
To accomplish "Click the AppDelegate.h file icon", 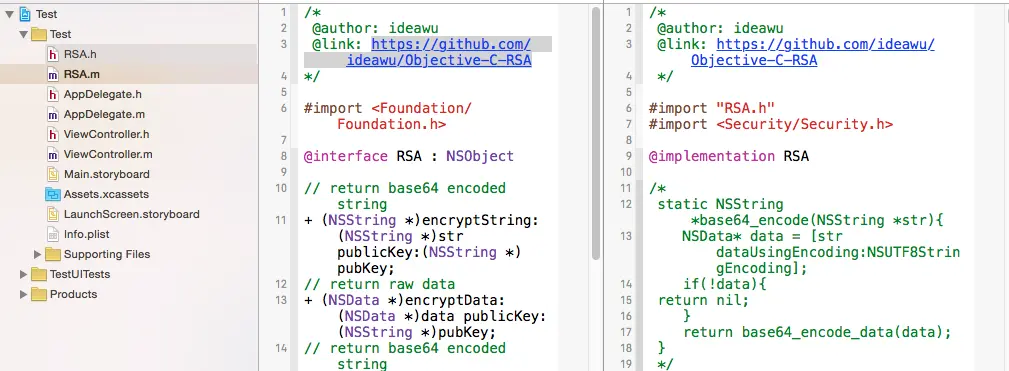I will (53, 95).
